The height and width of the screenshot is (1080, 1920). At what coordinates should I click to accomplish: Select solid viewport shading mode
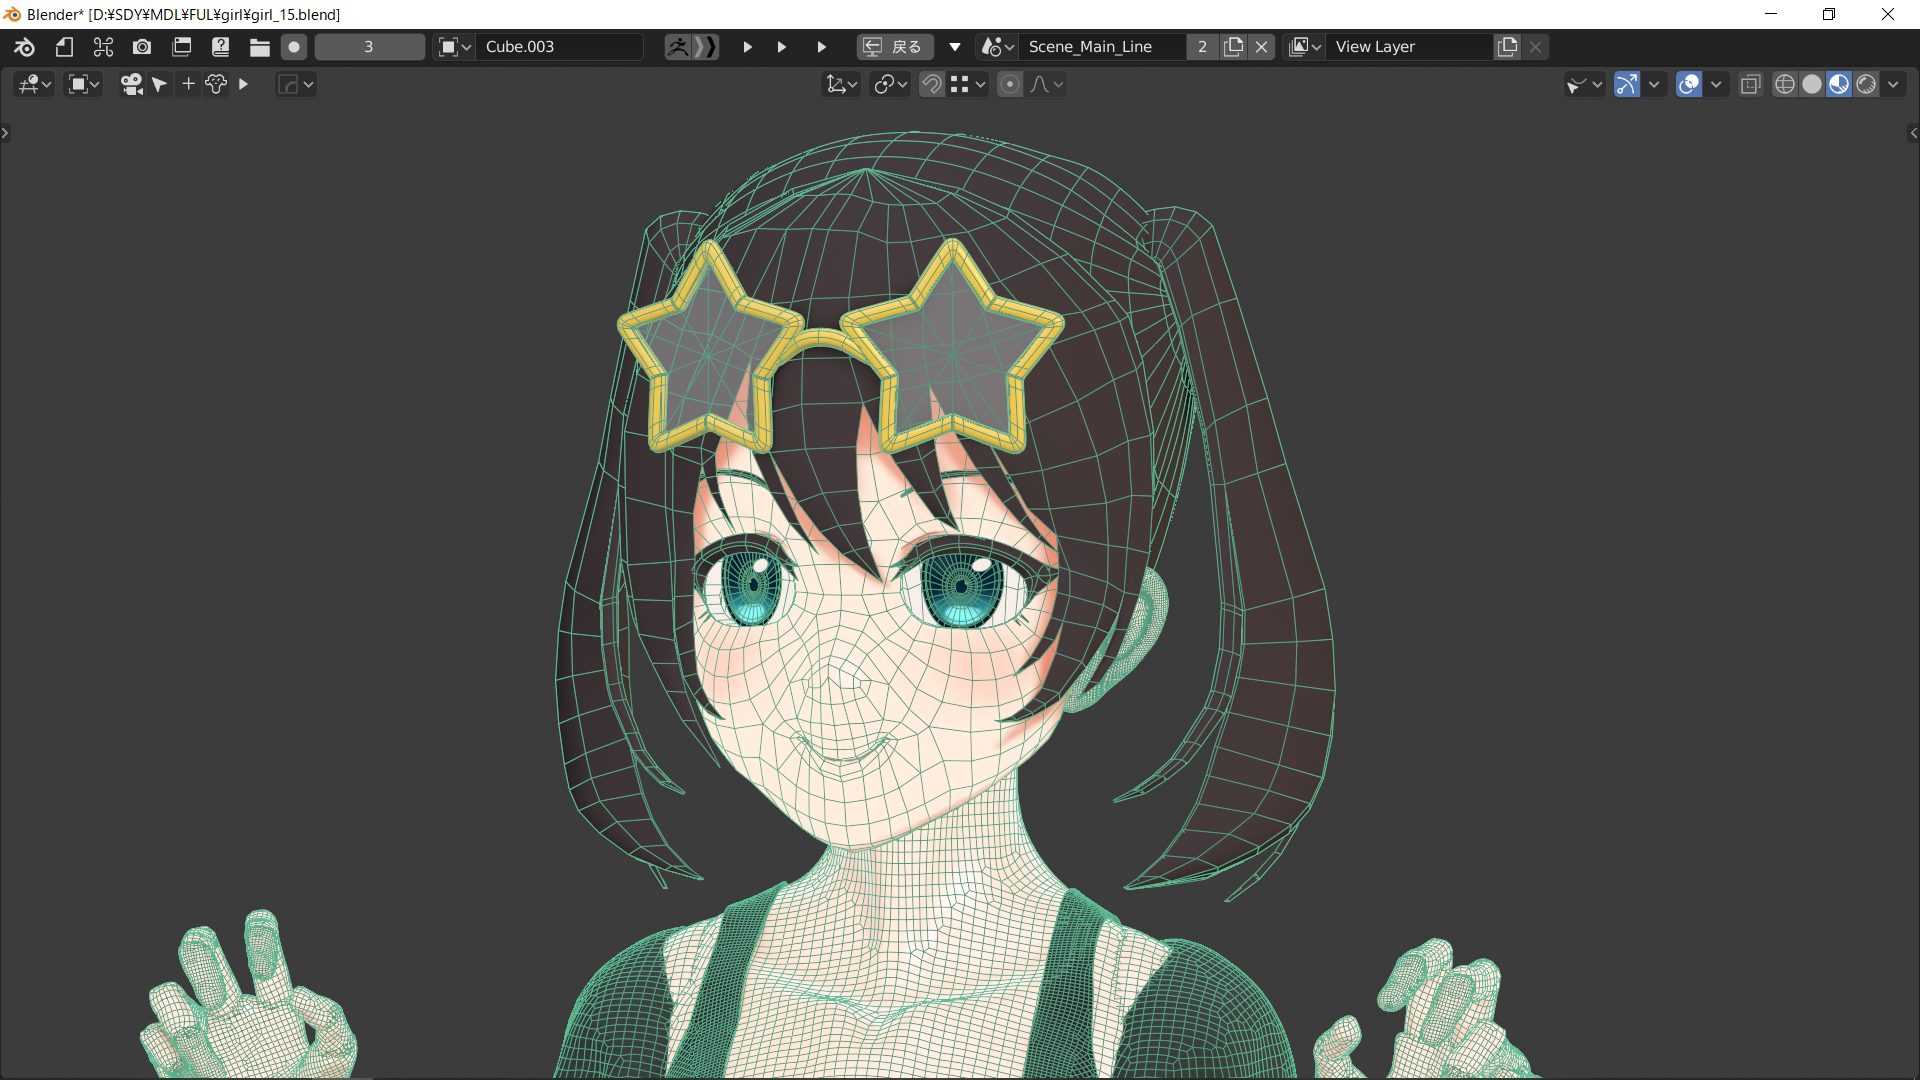1812,85
